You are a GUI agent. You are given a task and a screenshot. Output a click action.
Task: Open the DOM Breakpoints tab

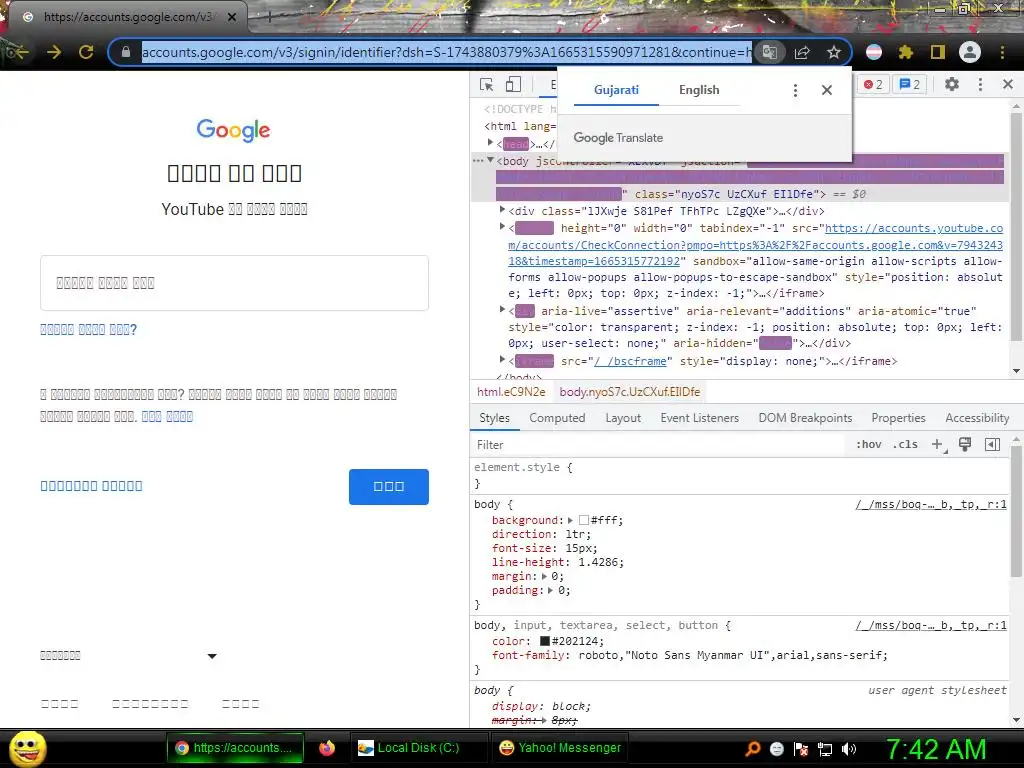coord(805,418)
